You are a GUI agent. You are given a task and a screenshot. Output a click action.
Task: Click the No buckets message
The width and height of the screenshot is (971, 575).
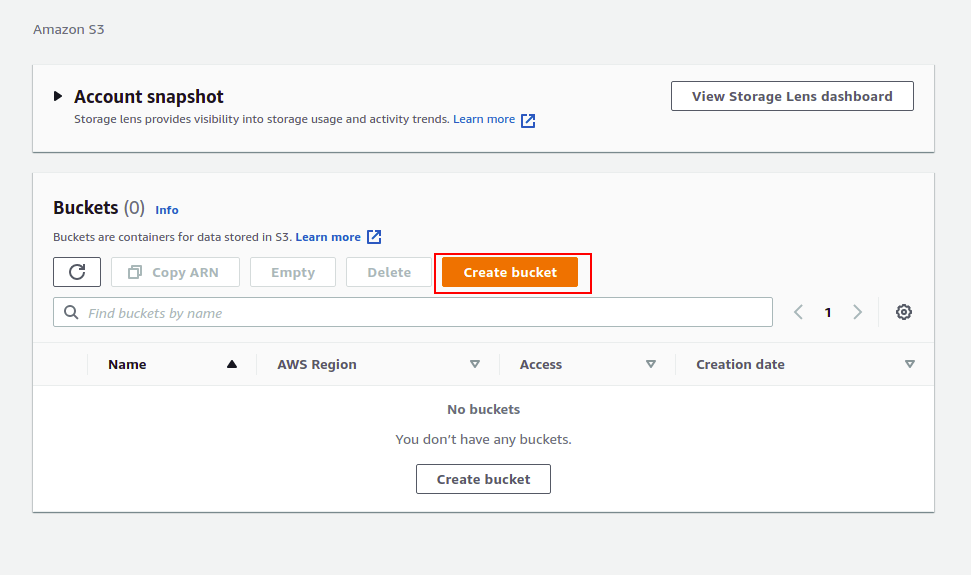pos(484,409)
